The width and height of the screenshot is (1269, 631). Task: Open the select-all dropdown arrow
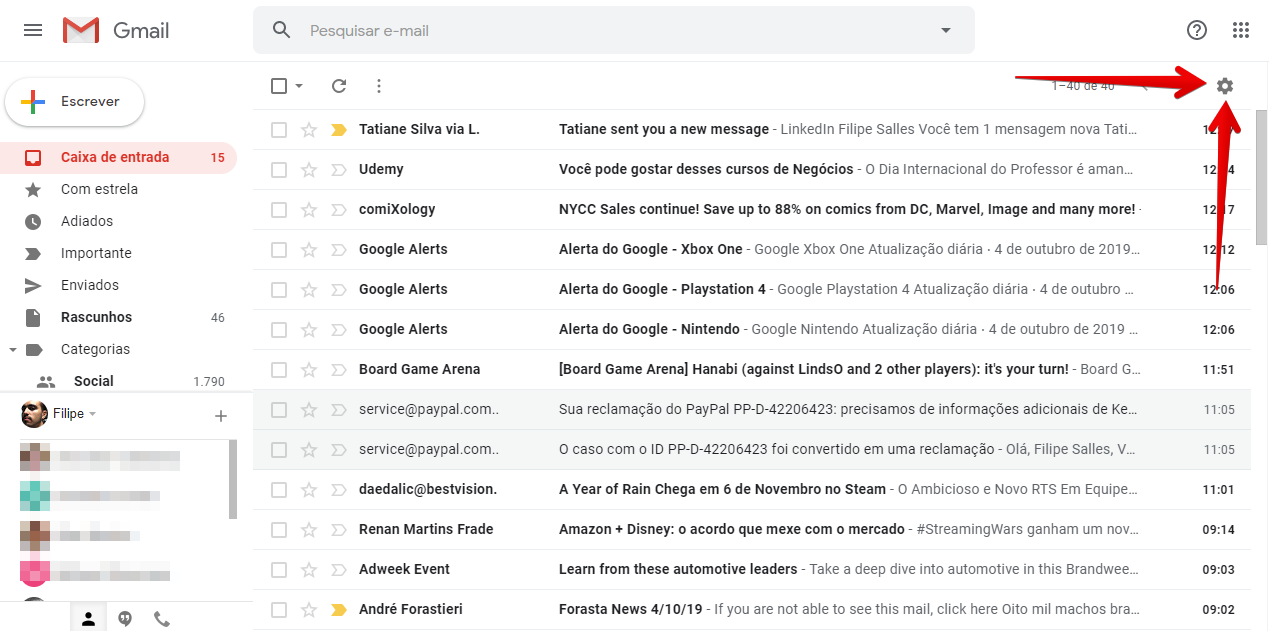pos(297,86)
